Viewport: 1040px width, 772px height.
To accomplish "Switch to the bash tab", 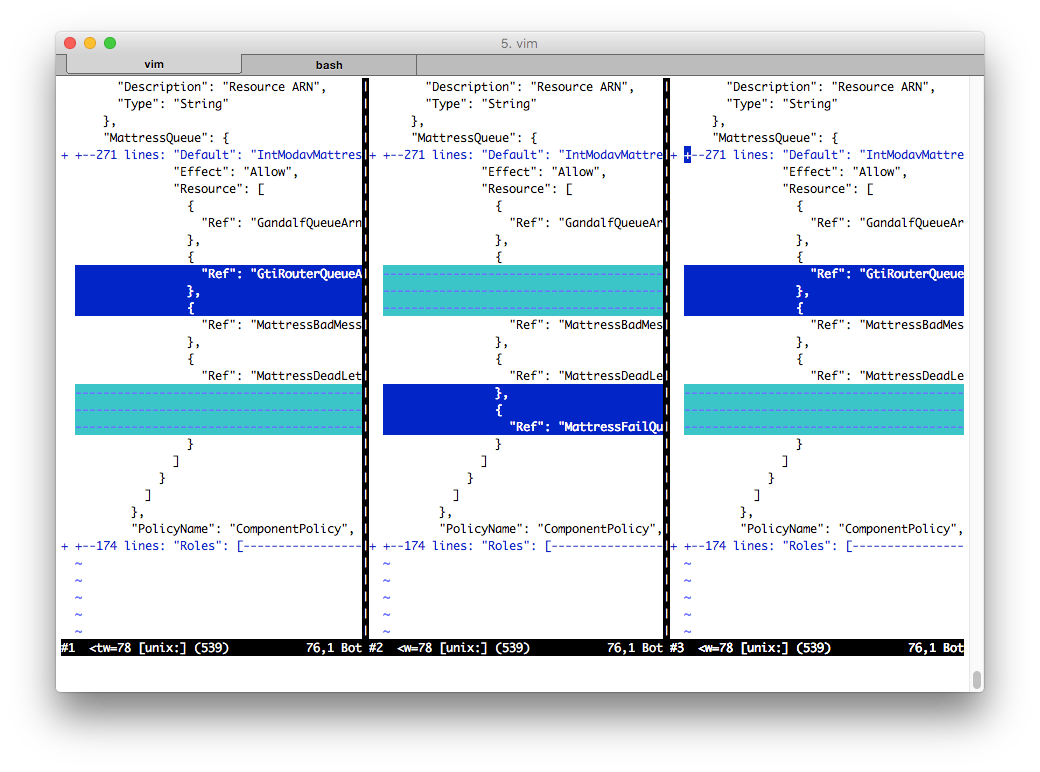I will coord(329,65).
